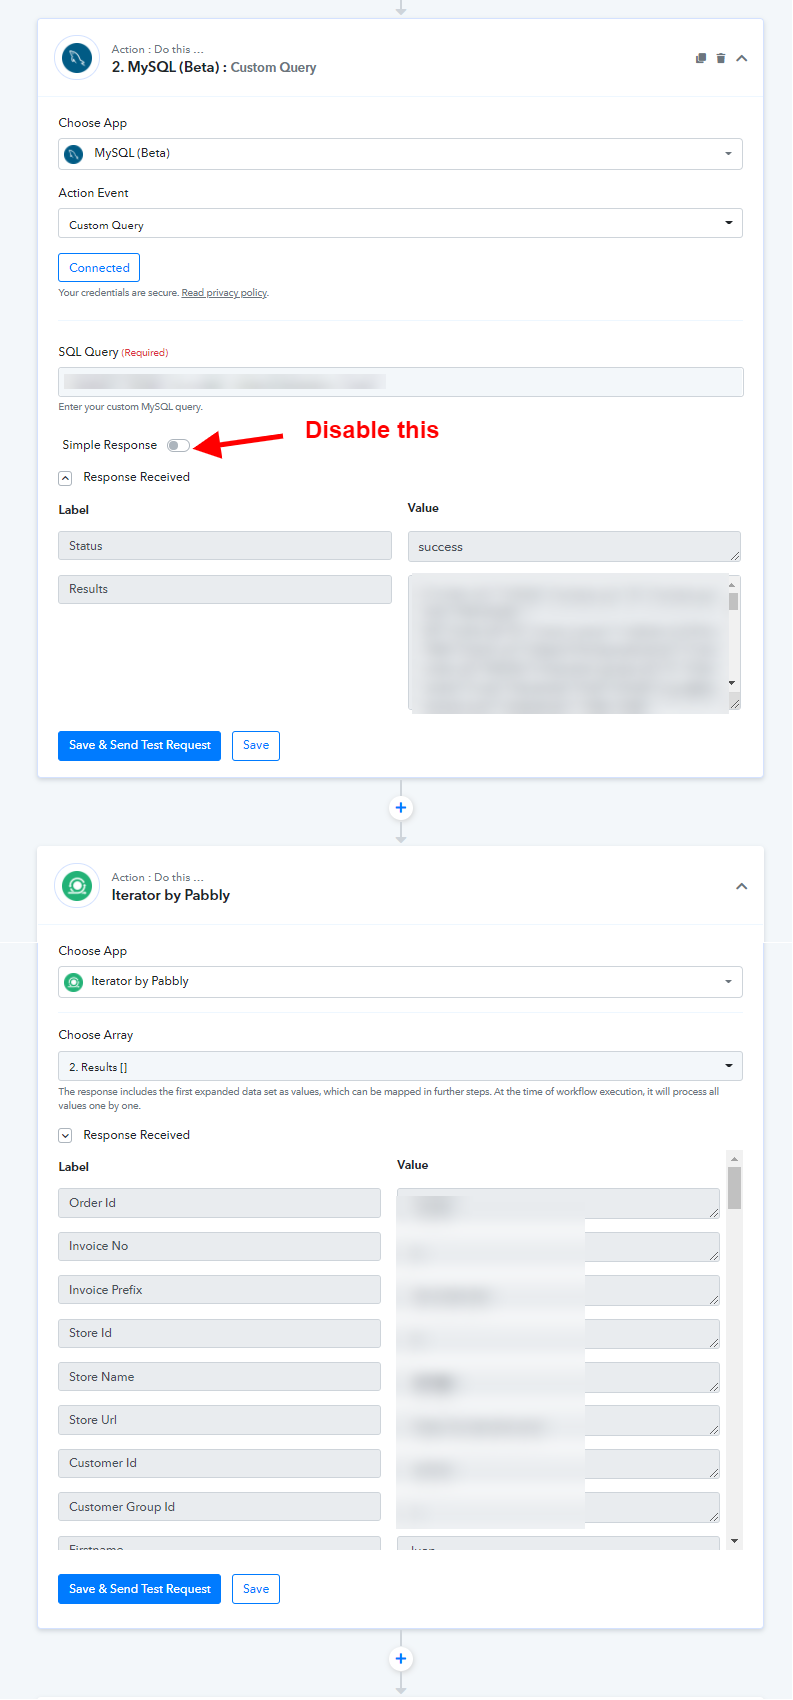Viewport: 793px width, 1700px height.
Task: Click the Store Name label field
Action: 219,1377
